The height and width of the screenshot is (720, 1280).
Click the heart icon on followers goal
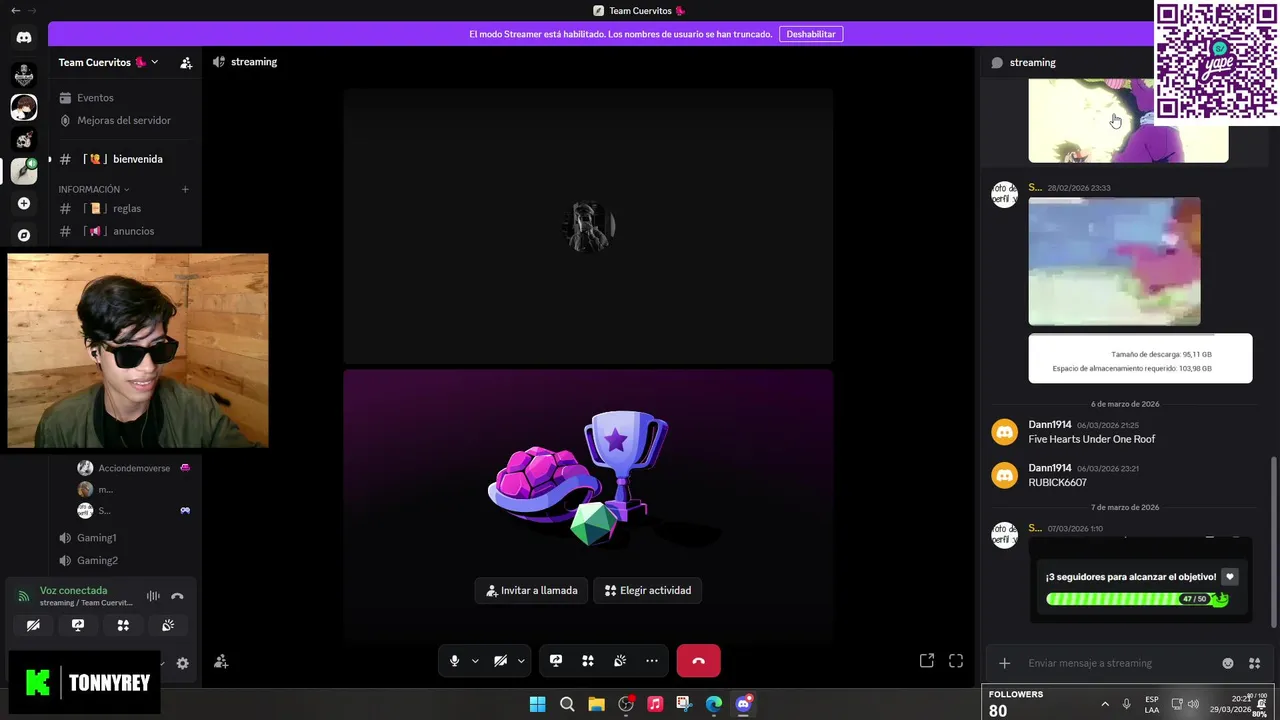pos(1230,577)
